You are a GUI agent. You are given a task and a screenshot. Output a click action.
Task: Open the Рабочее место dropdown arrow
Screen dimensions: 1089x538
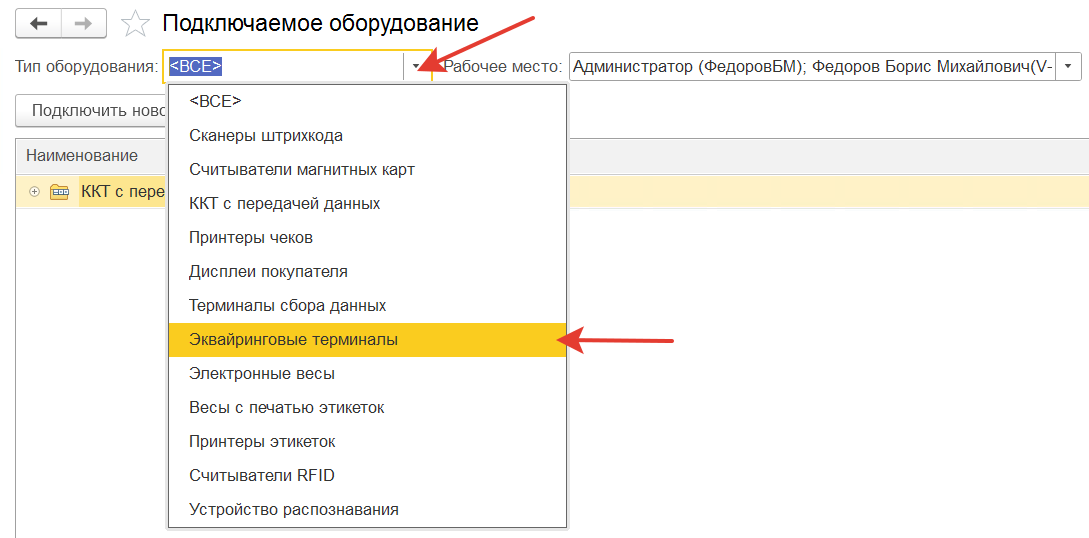pyautogui.click(x=1068, y=67)
